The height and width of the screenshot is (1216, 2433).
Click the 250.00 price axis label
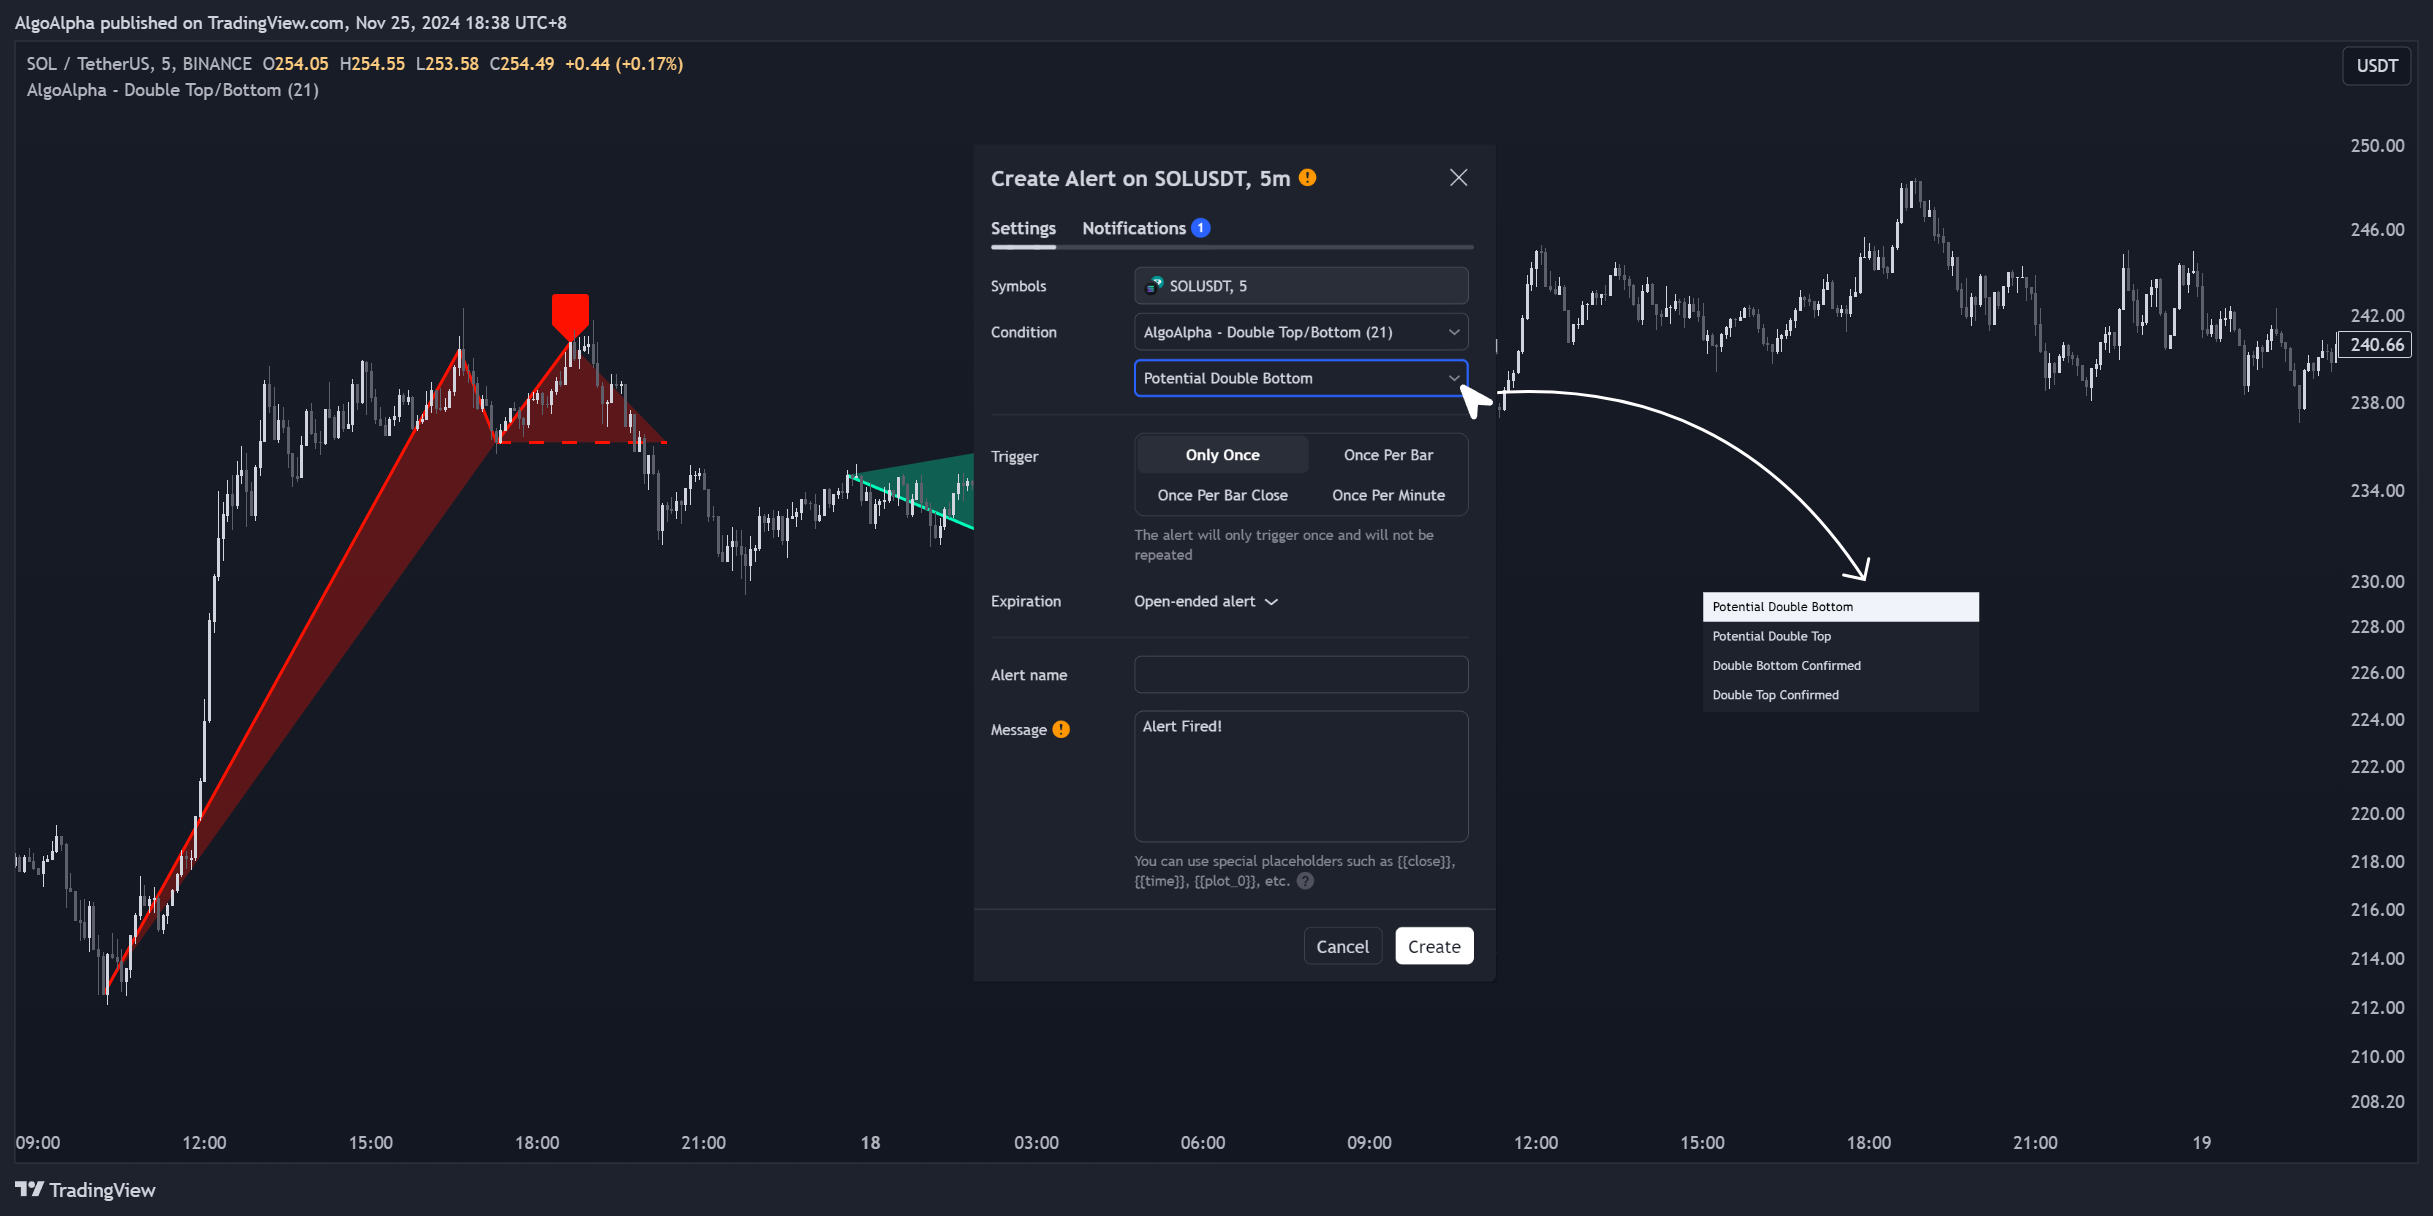click(2377, 146)
